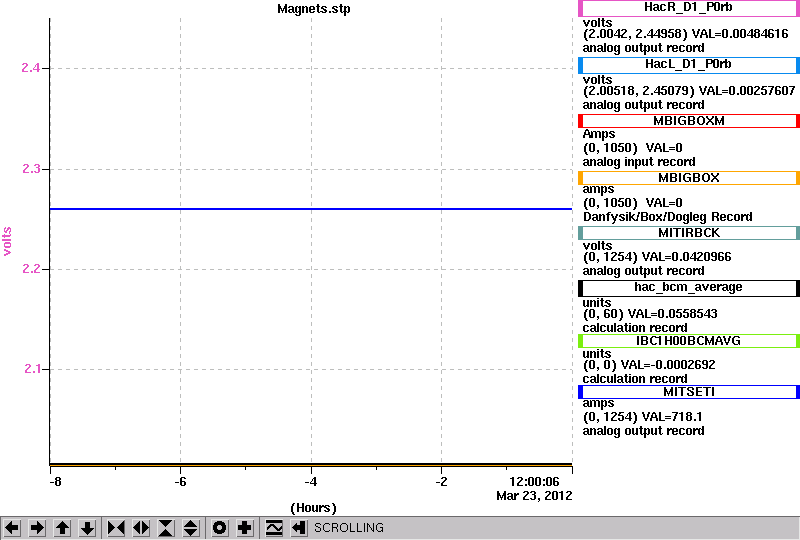Click the 2.3 y-axis tick label
This screenshot has width=800, height=540.
coord(31,168)
